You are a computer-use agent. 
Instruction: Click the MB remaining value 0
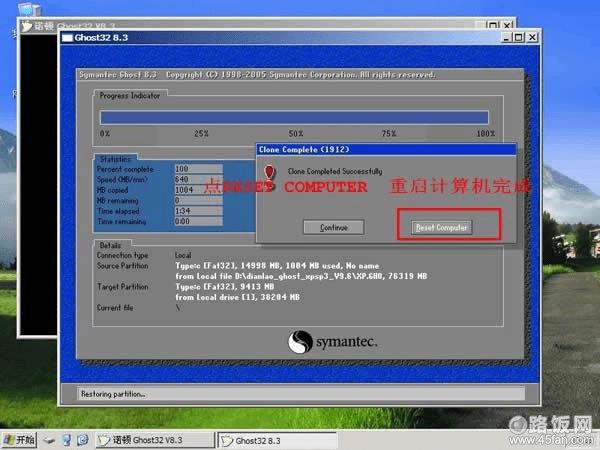tap(199, 200)
